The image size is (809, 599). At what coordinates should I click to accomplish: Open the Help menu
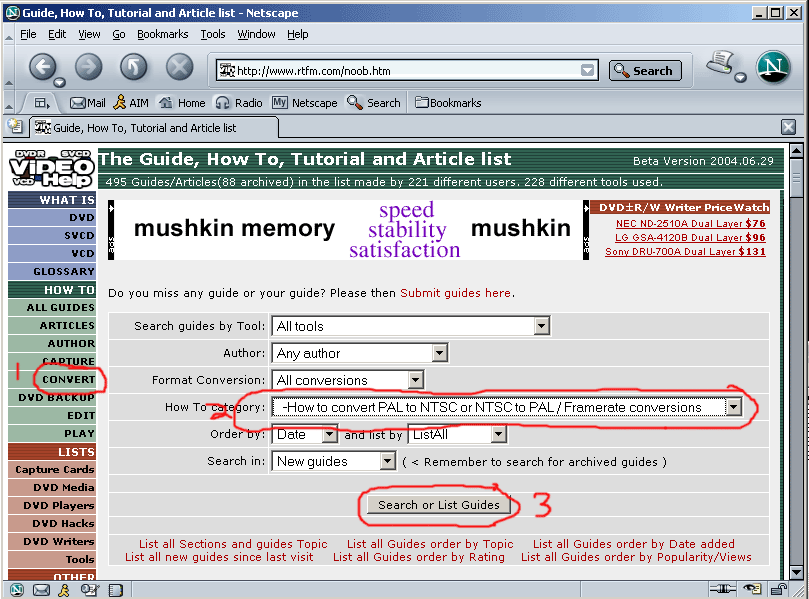point(298,35)
